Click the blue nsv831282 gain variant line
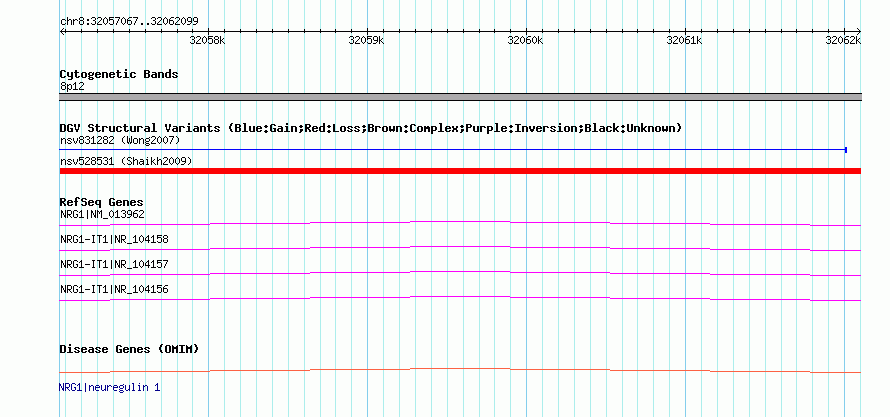 (x=453, y=150)
